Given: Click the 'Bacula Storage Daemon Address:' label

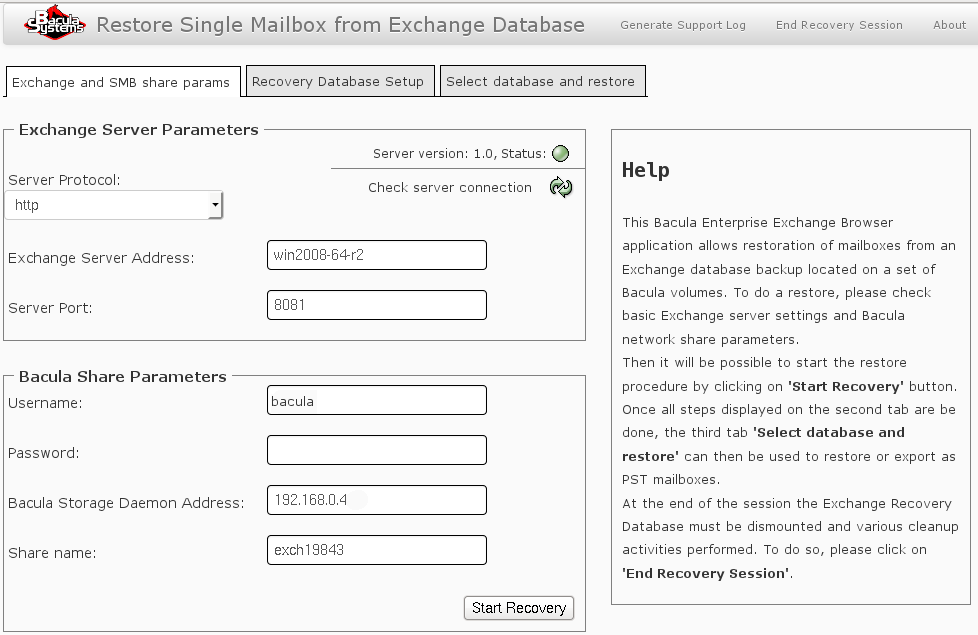Looking at the screenshot, I should pos(126,503).
